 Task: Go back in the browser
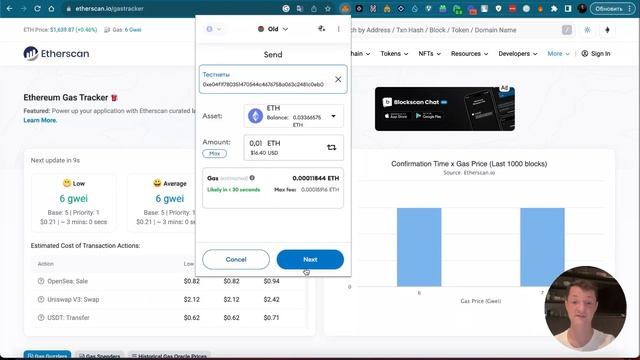point(9,8)
